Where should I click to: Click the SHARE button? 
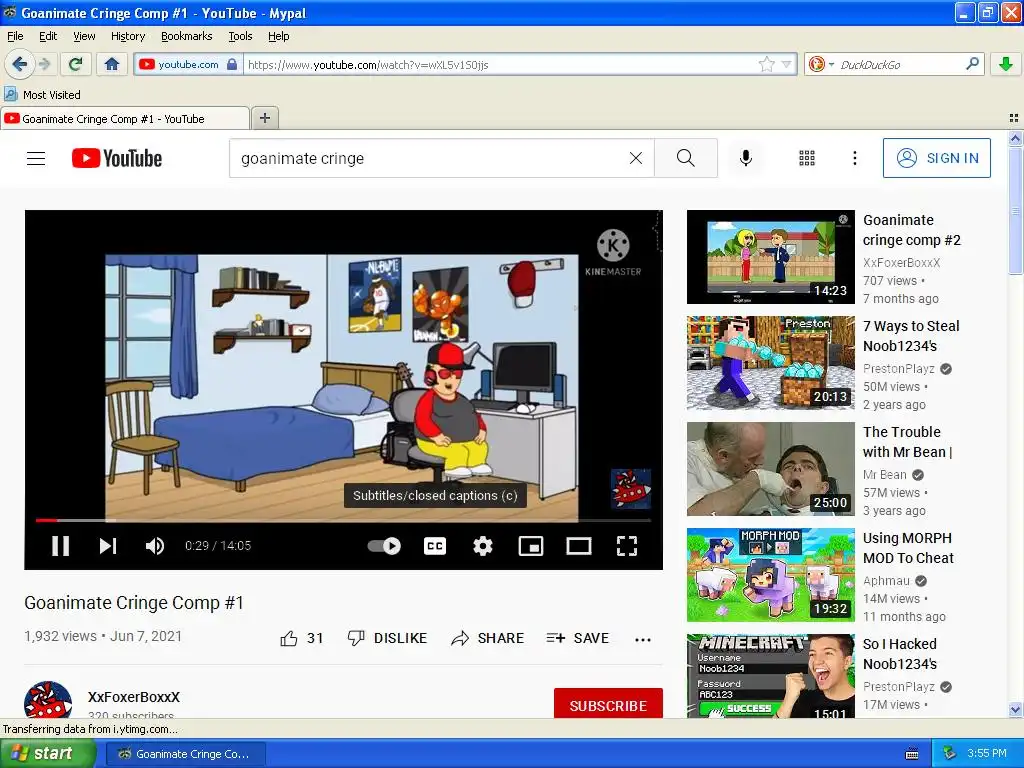(x=487, y=638)
